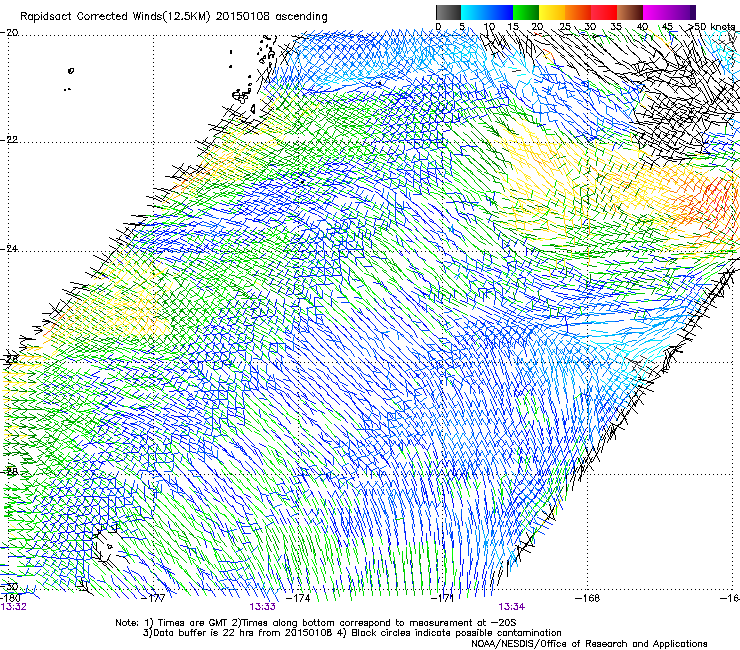740x650 pixels.
Task: Click the 'NOAA/NESDIS/Office of Research and Applications' credit
Action: pos(589,643)
